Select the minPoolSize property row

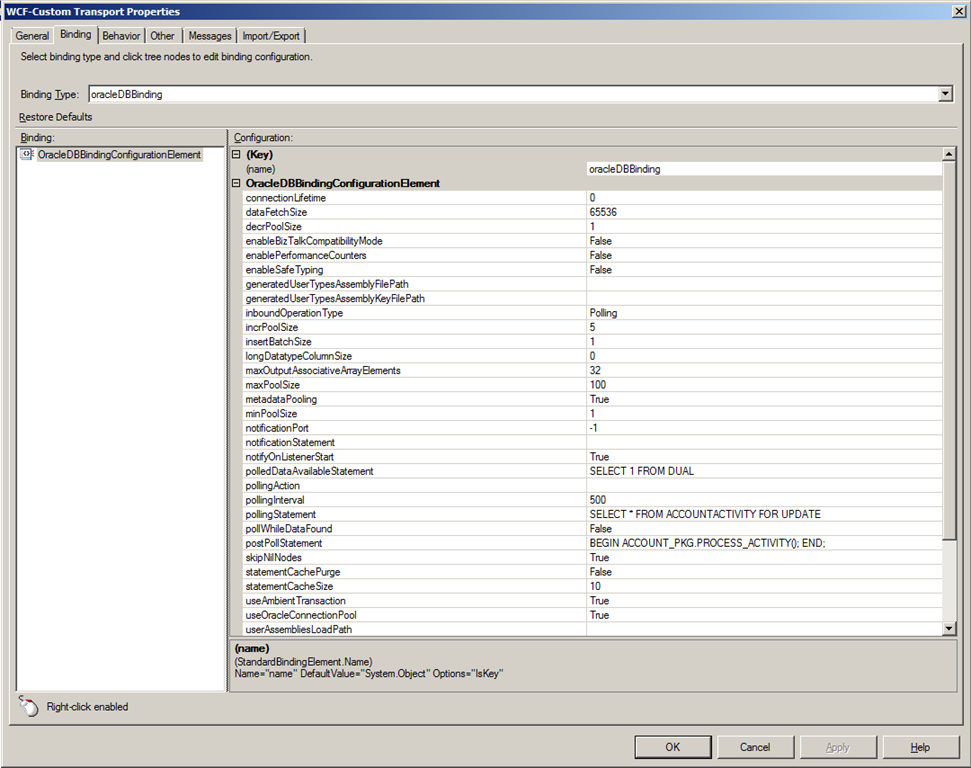click(593, 414)
